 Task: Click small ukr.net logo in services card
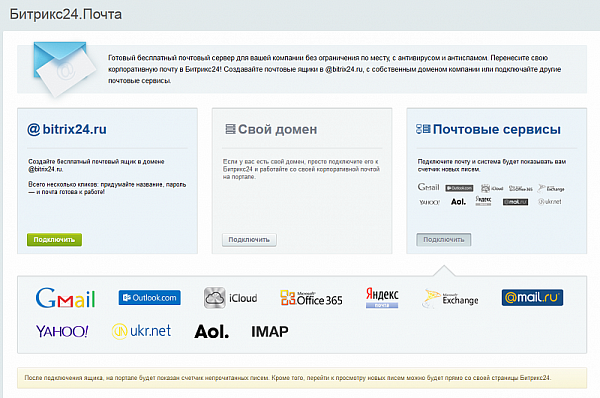pyautogui.click(x=550, y=201)
